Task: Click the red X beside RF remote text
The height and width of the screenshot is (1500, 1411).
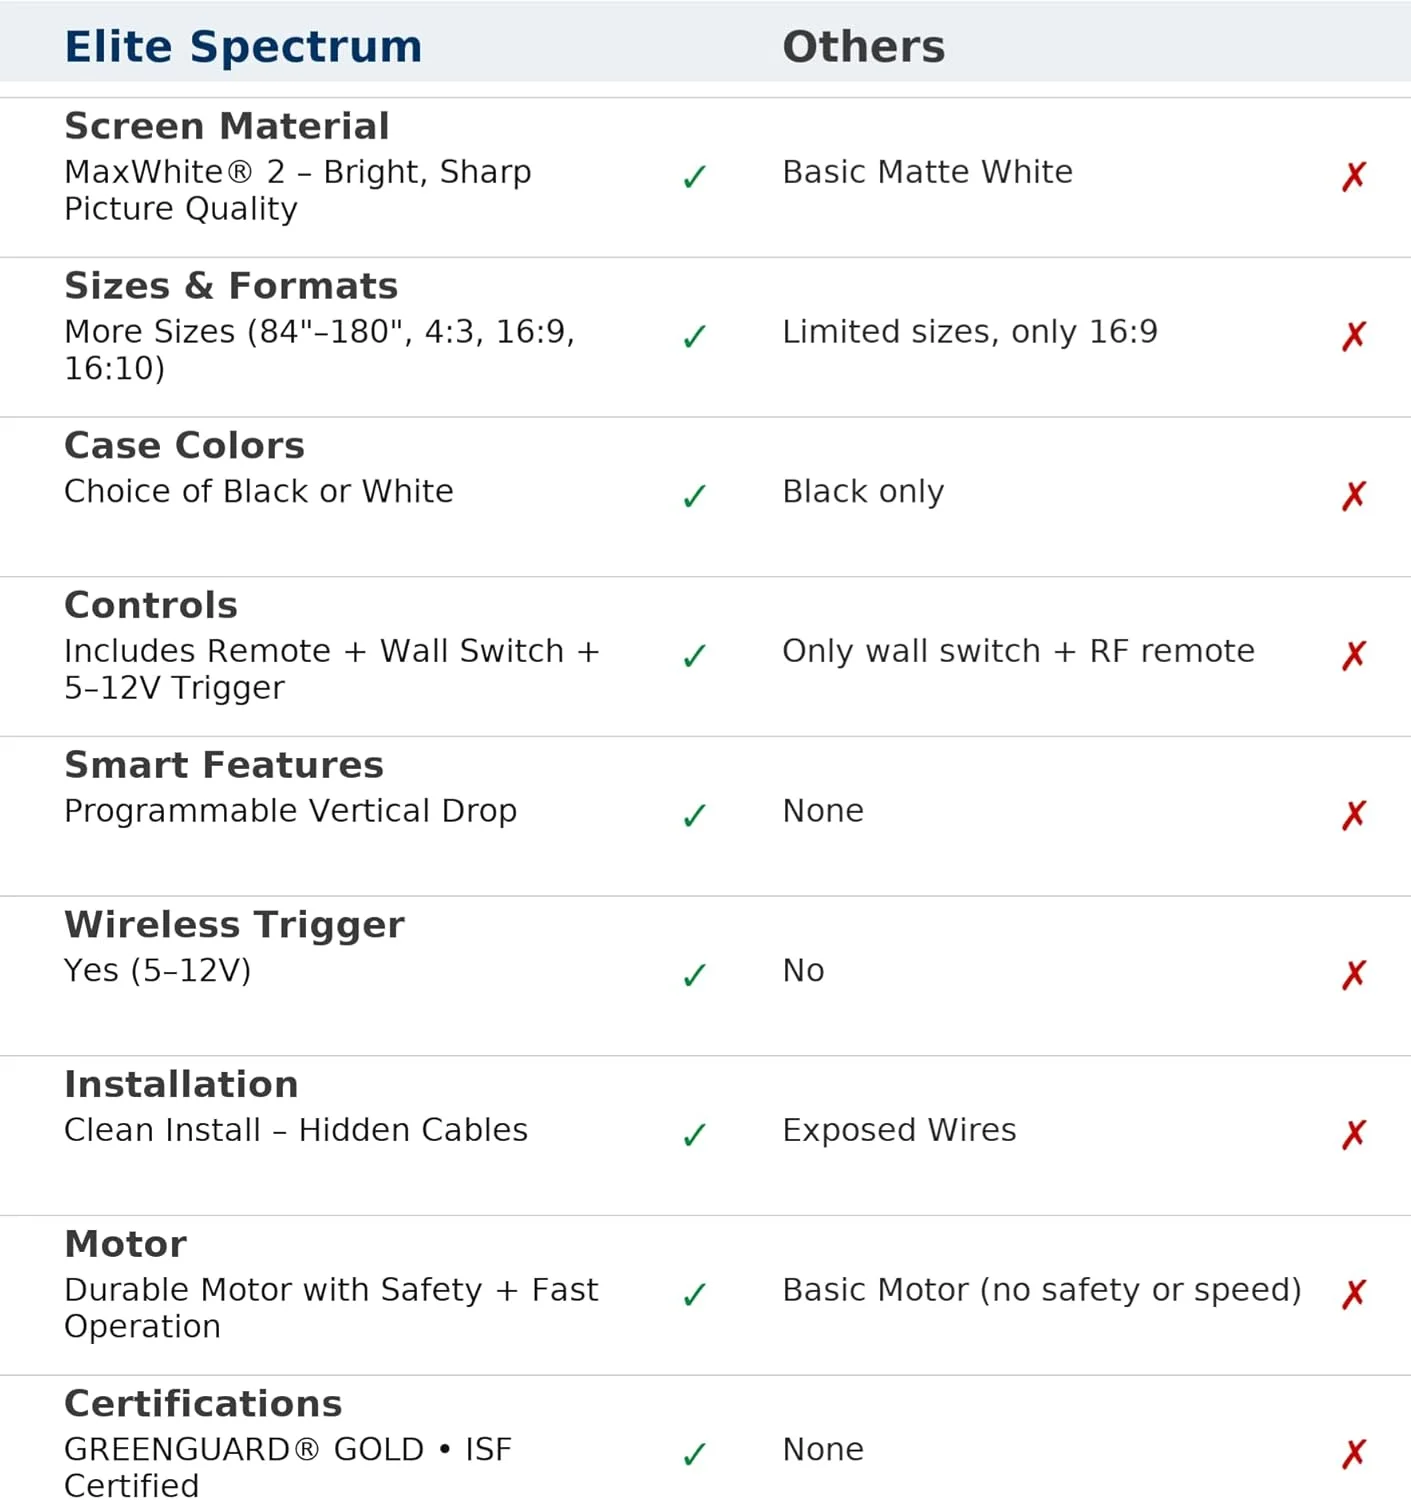Action: coord(1354,655)
